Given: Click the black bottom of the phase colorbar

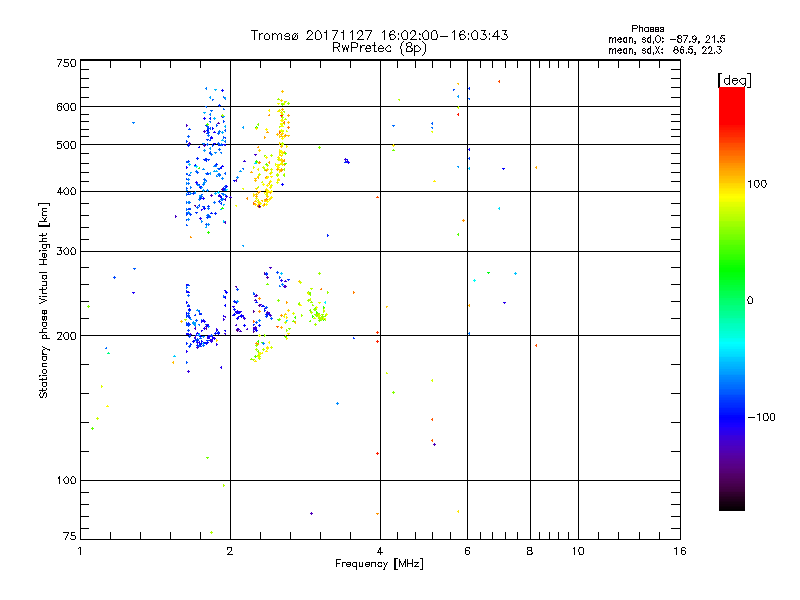Looking at the screenshot, I should [732, 503].
